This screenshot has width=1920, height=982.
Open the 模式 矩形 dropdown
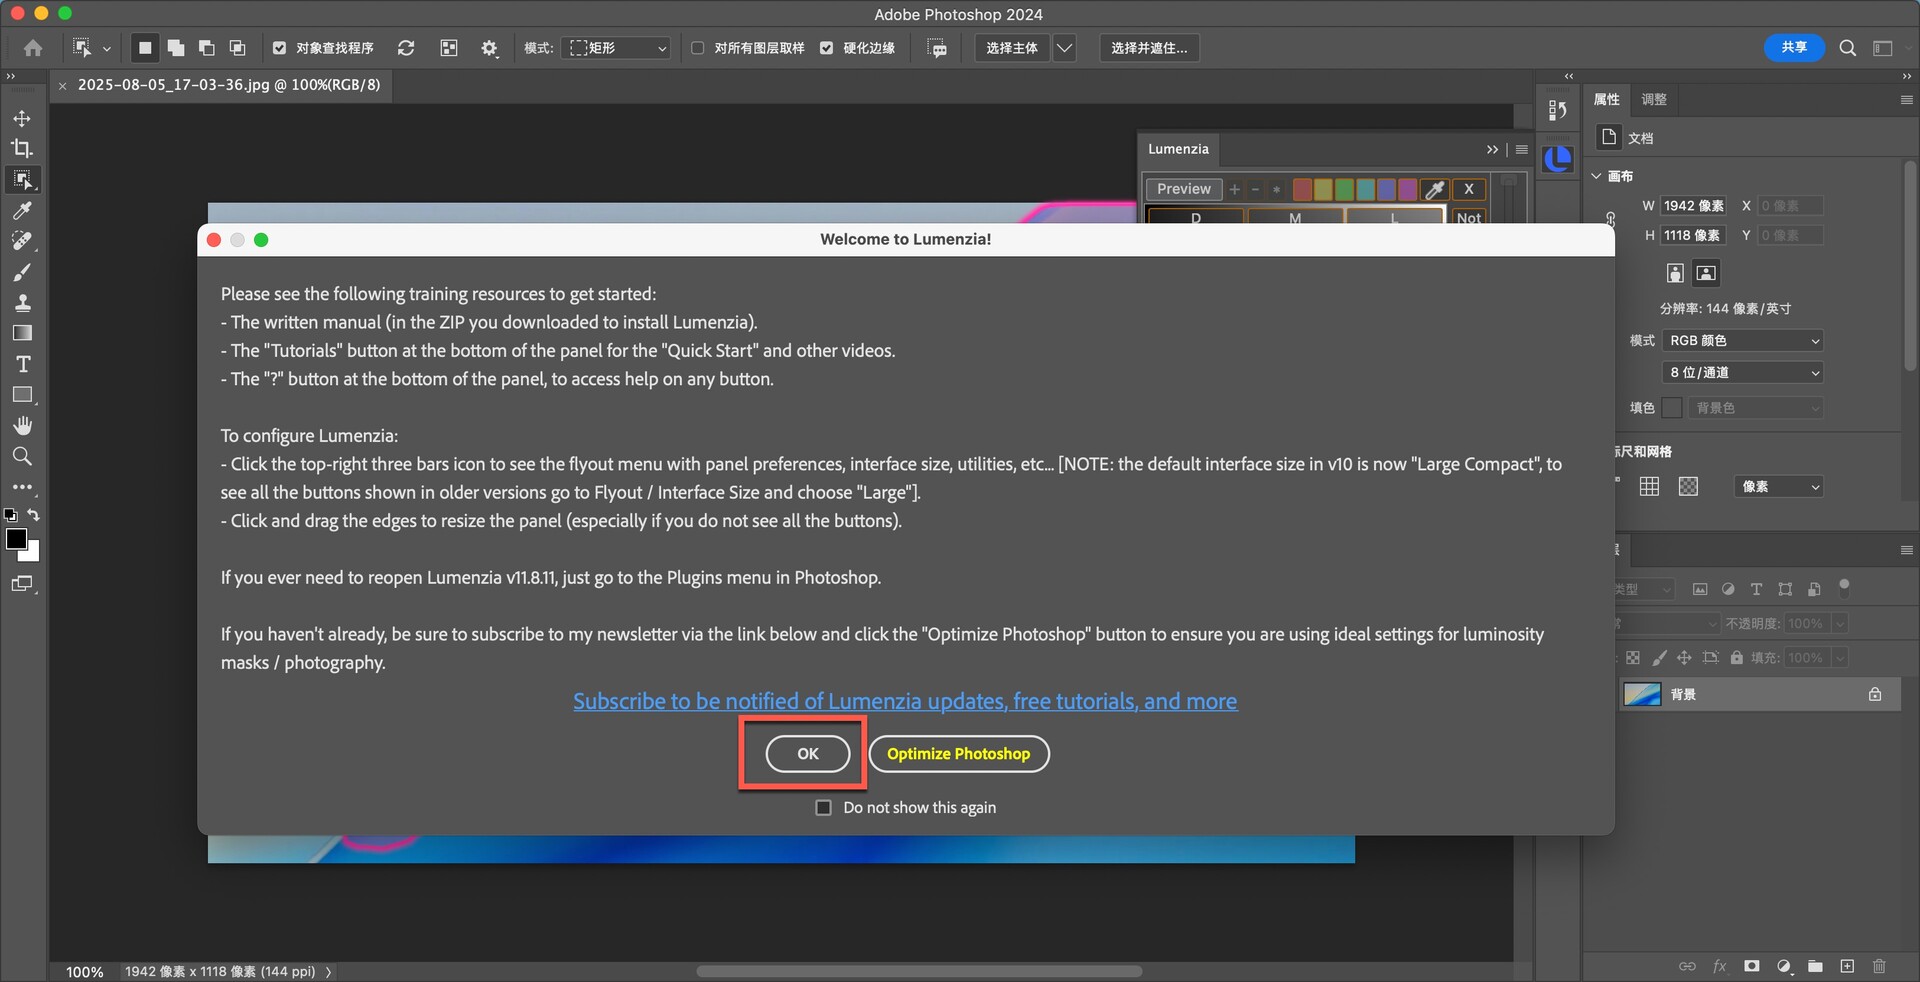616,48
